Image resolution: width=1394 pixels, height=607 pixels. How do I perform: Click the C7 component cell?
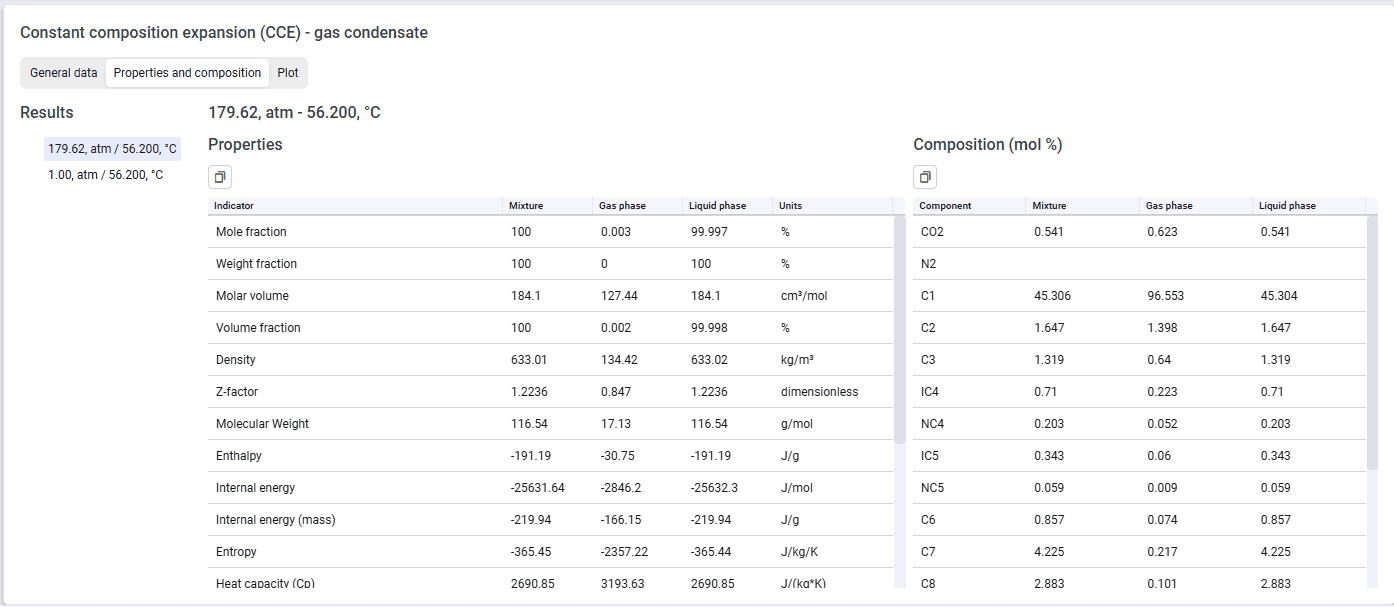(x=970, y=552)
